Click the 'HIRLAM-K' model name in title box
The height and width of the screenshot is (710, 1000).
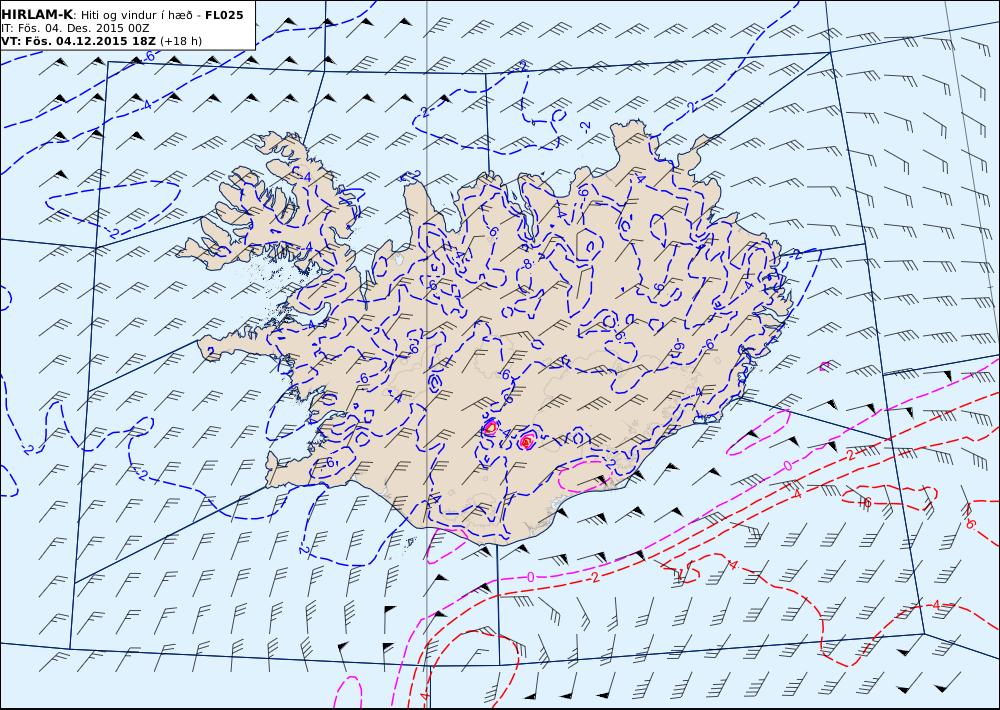(36, 15)
